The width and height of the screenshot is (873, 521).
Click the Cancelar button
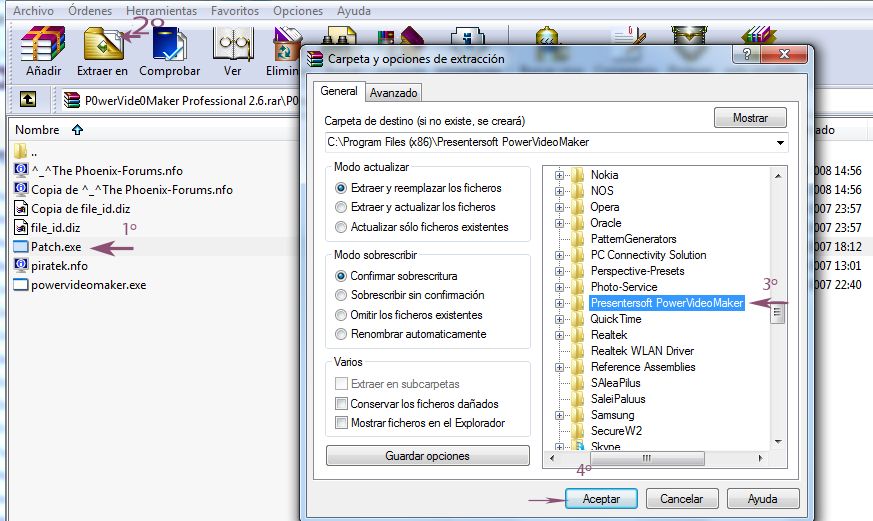(681, 499)
